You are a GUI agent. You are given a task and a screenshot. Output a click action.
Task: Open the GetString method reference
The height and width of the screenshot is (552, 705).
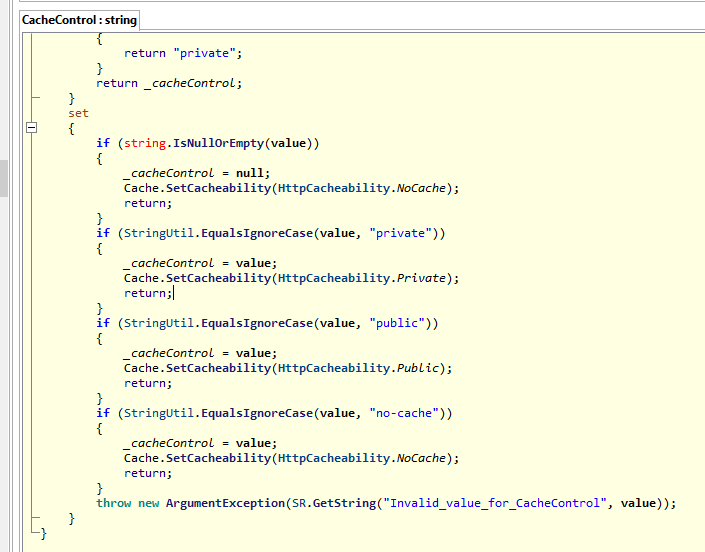pos(344,503)
